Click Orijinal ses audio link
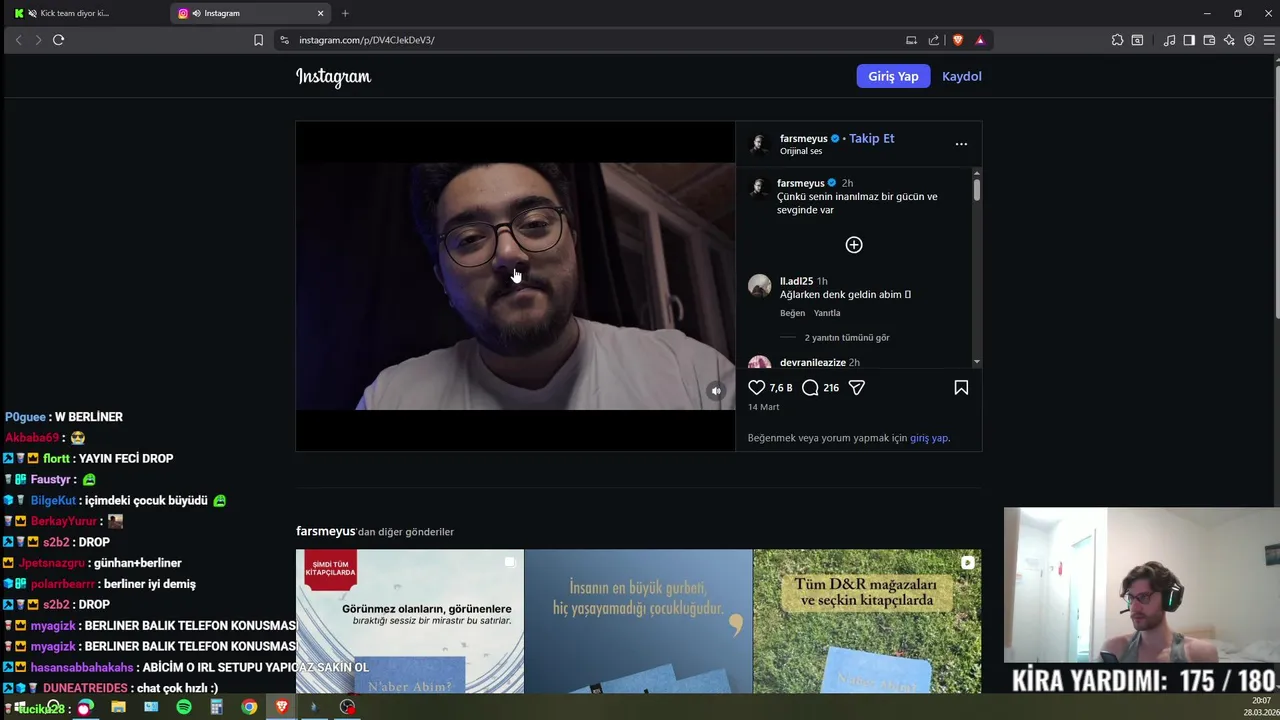Viewport: 1280px width, 720px height. tap(801, 151)
